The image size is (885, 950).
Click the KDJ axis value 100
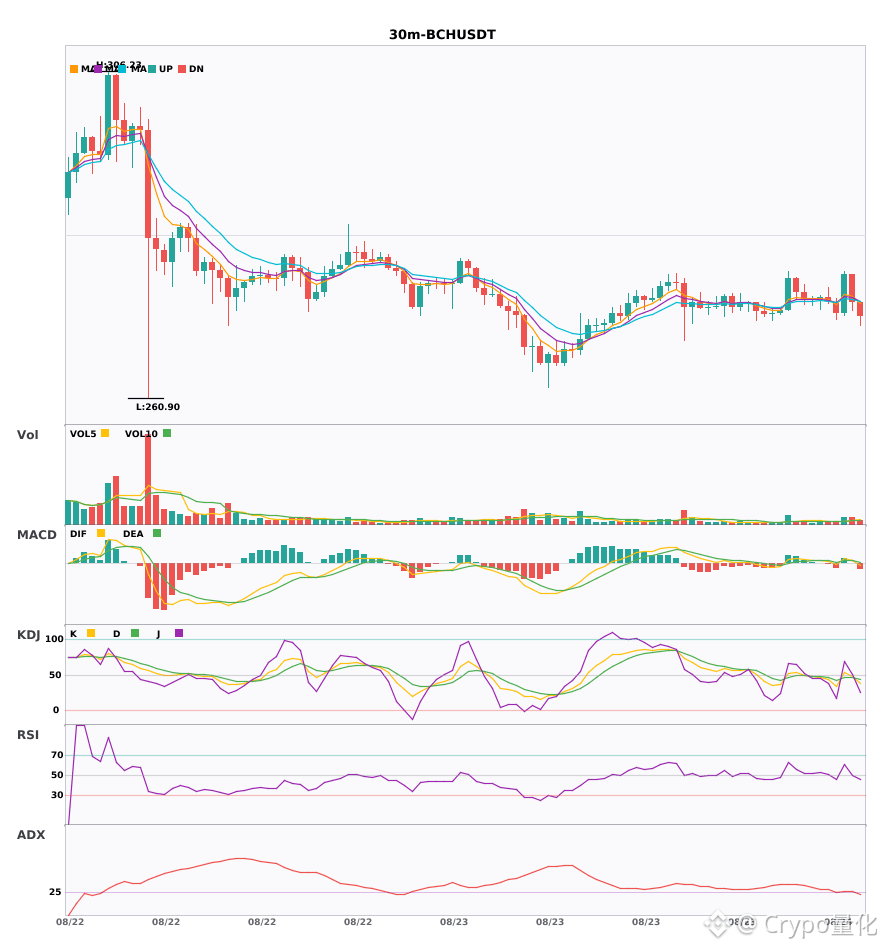[x=55, y=639]
